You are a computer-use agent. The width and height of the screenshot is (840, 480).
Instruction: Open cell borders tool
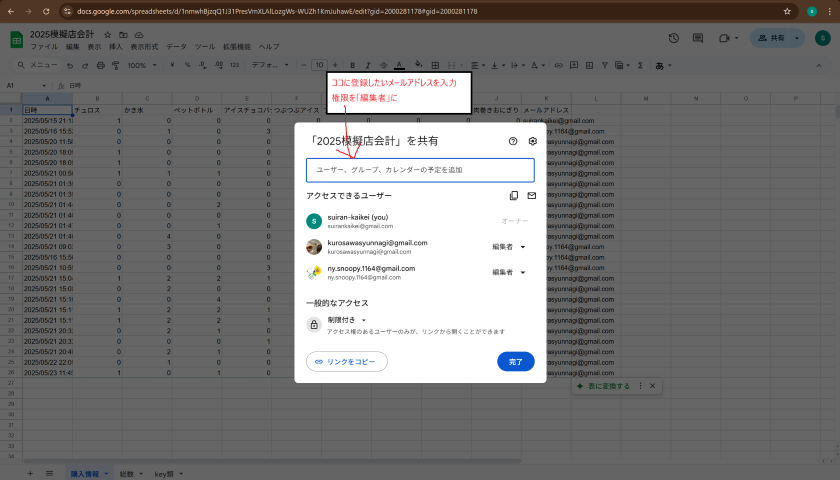coord(435,65)
